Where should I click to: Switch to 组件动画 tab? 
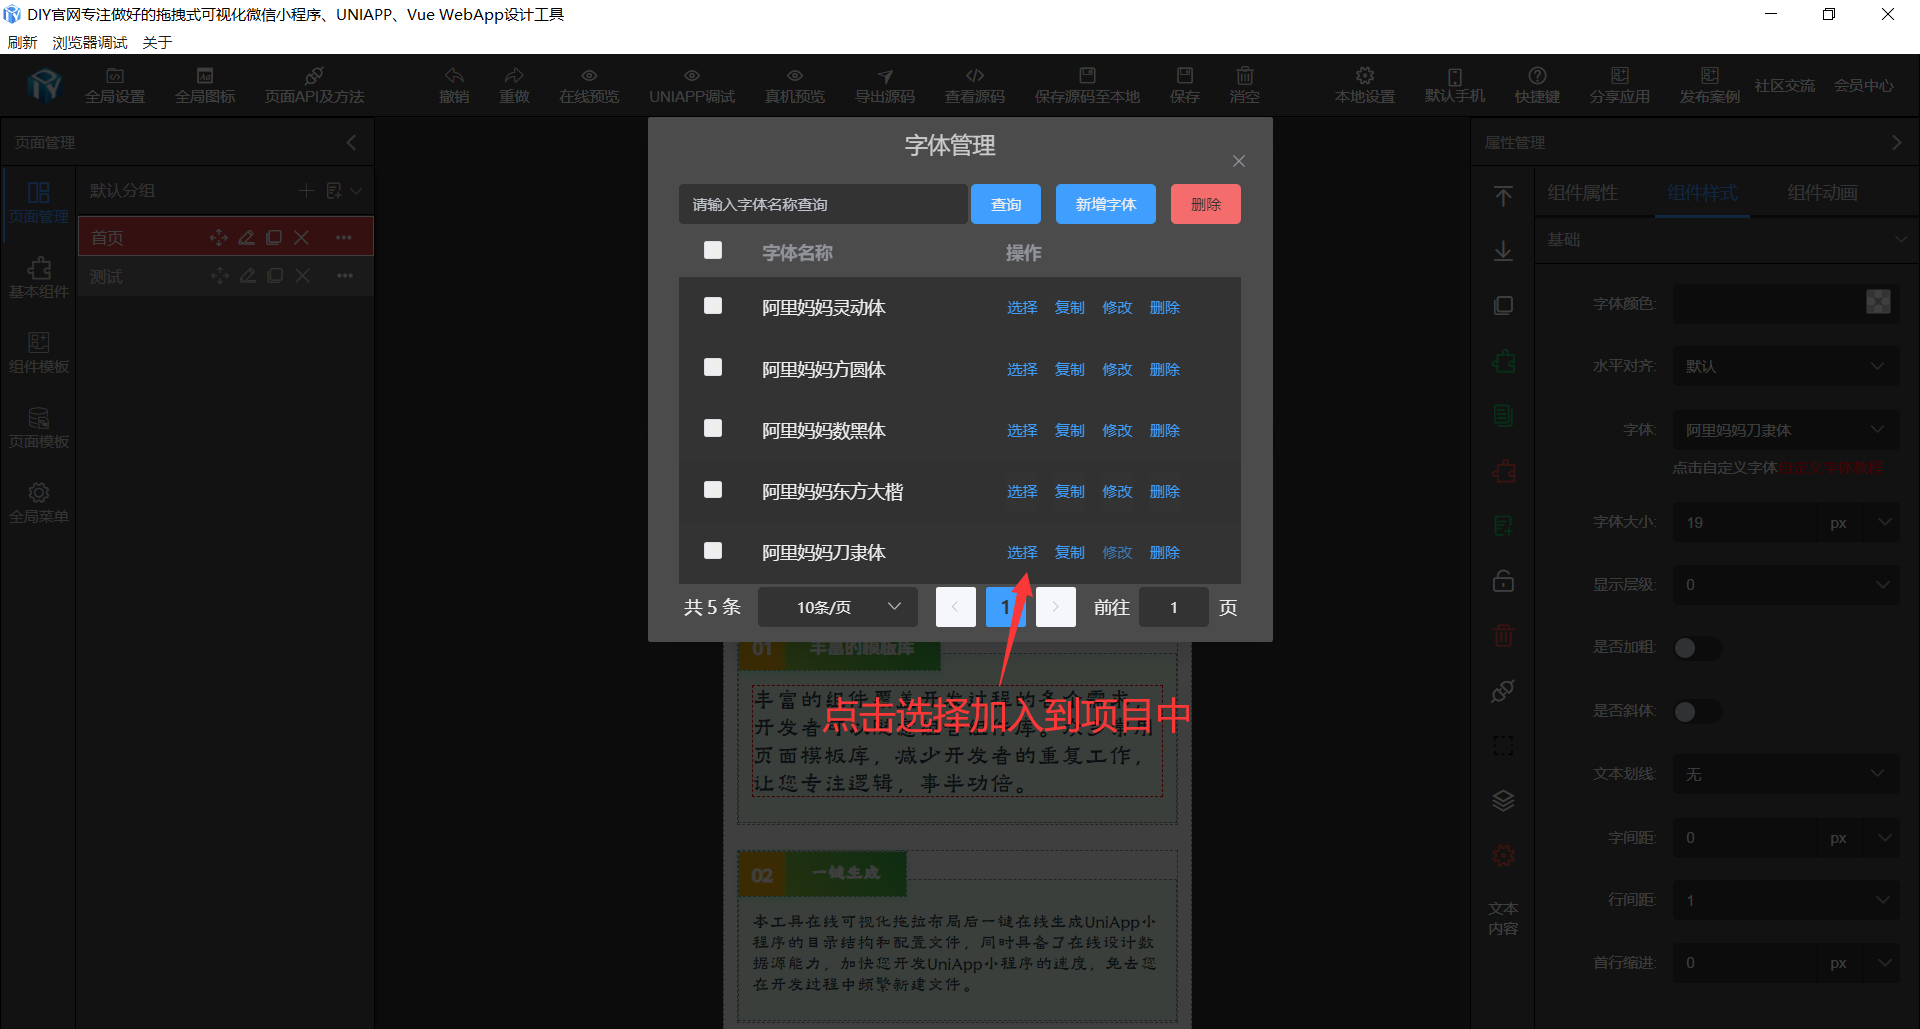[x=1822, y=193]
